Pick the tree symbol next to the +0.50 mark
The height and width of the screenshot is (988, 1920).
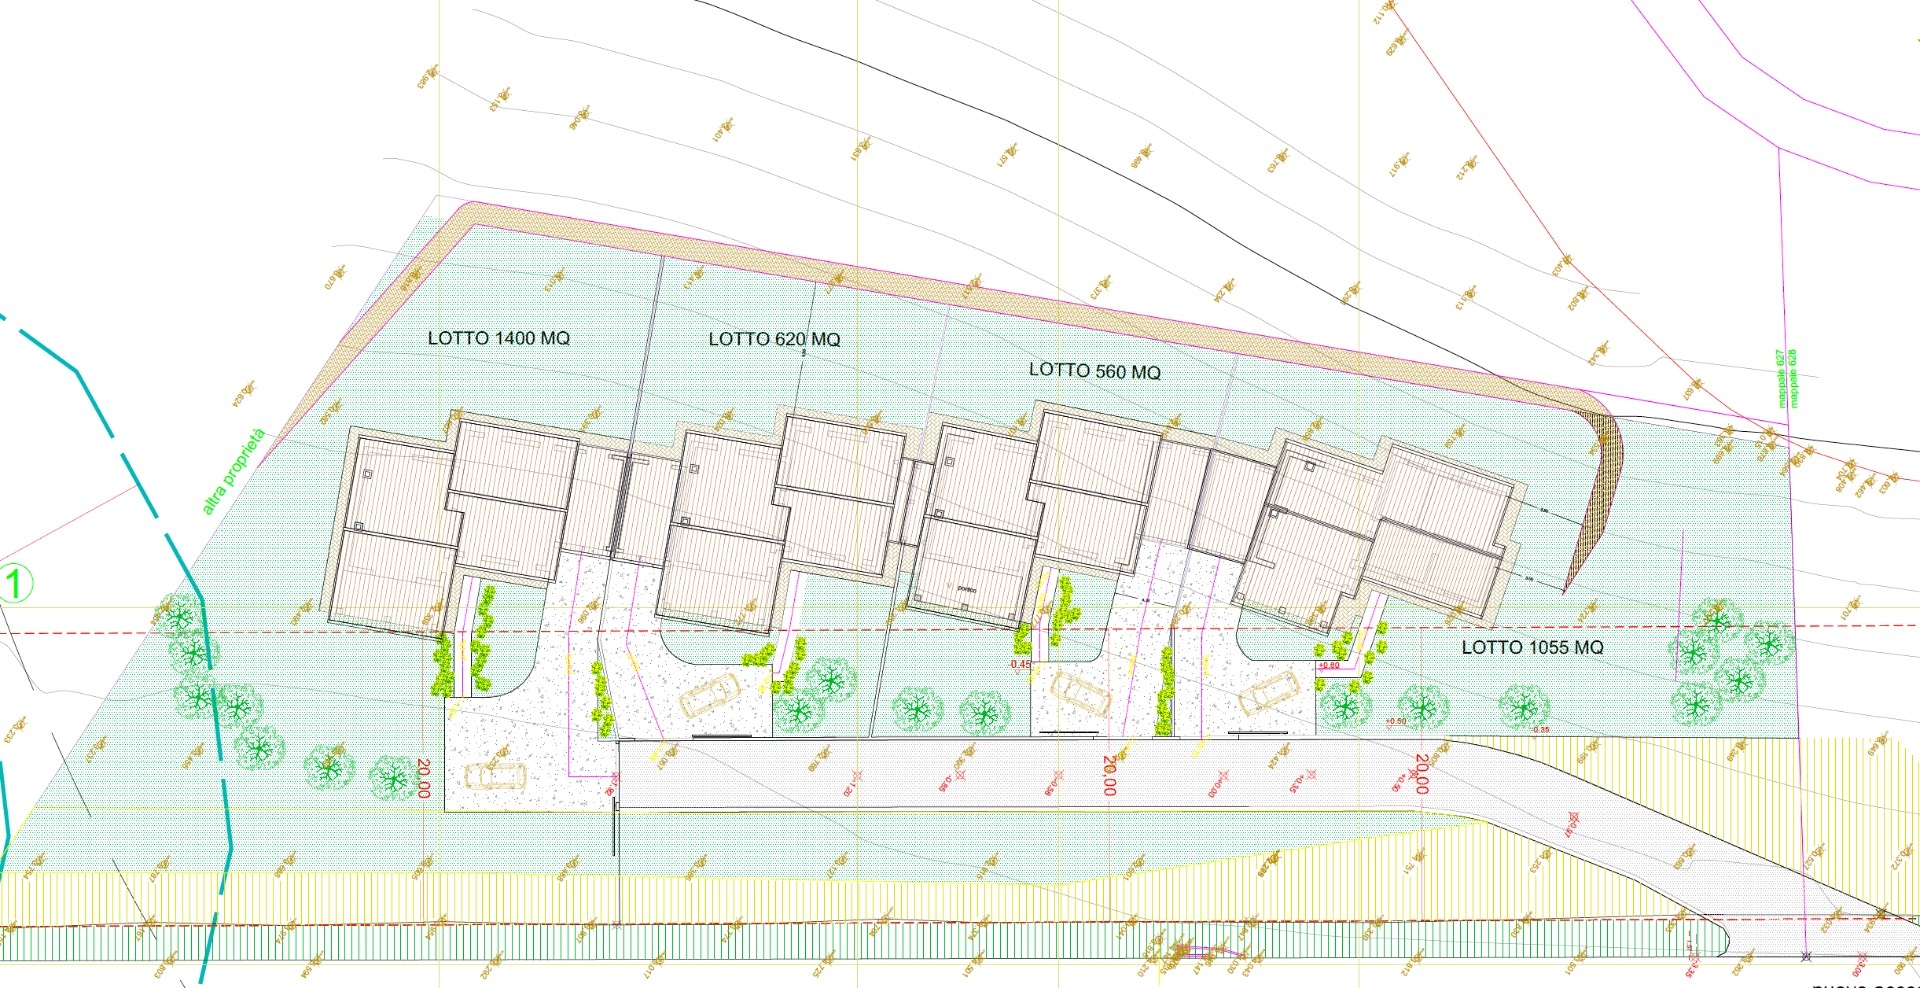(1423, 706)
